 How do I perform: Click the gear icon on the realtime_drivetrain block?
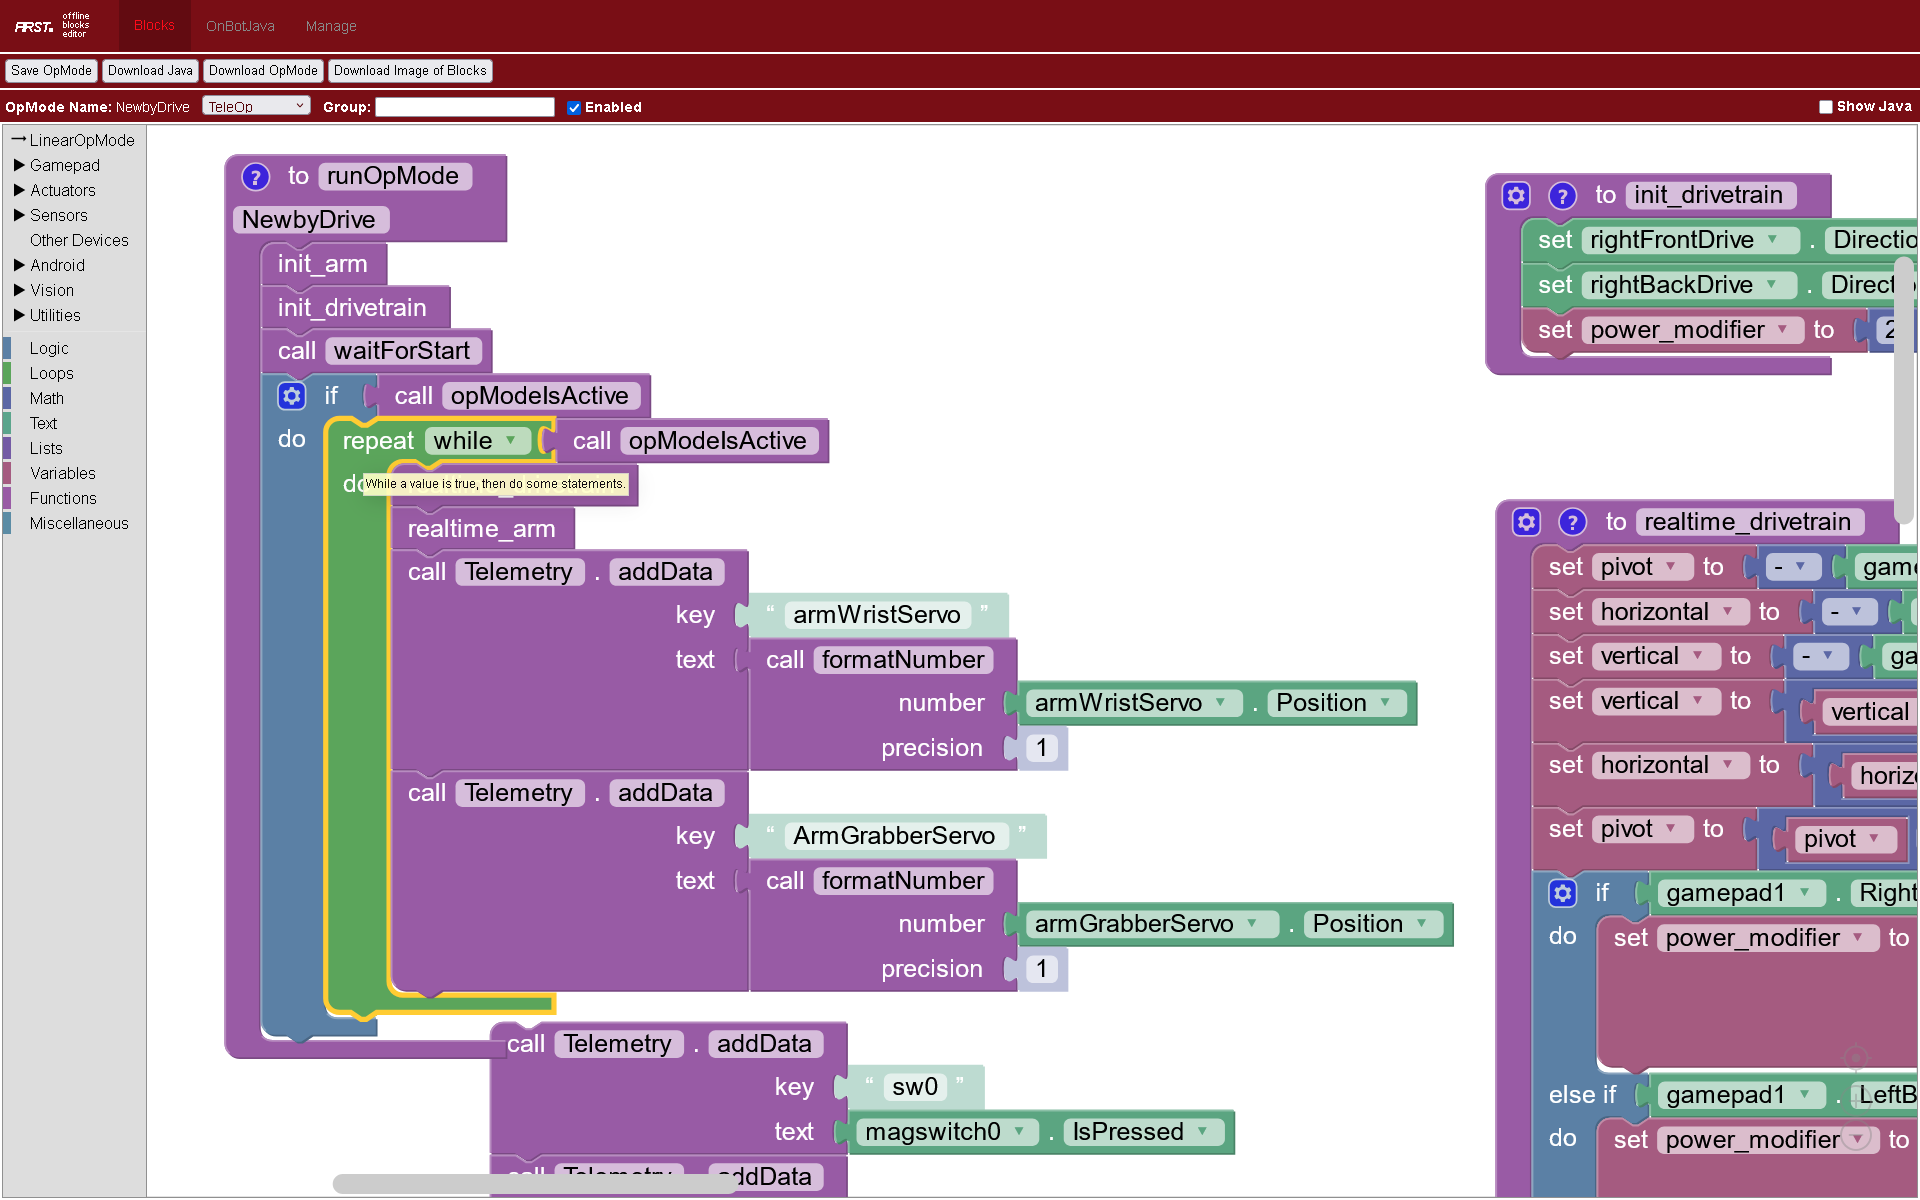coord(1526,522)
